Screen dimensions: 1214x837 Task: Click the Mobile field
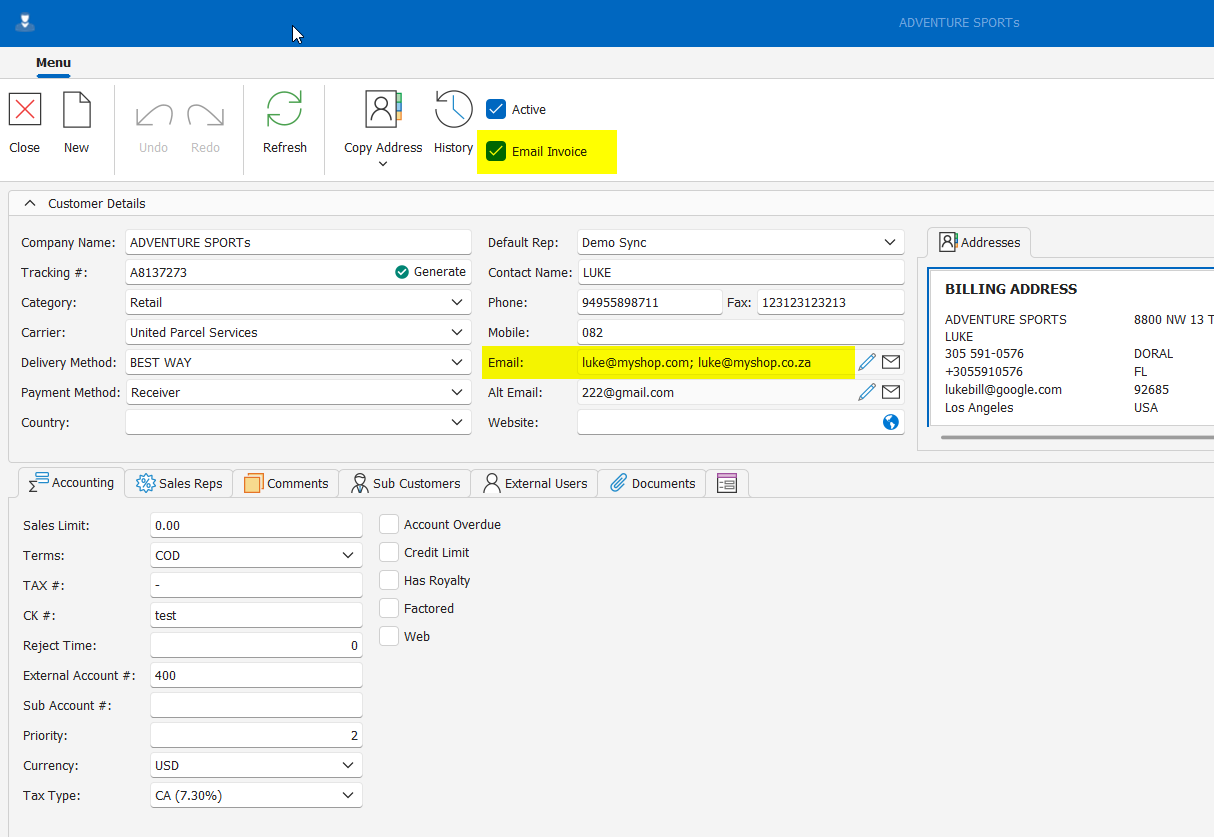741,332
